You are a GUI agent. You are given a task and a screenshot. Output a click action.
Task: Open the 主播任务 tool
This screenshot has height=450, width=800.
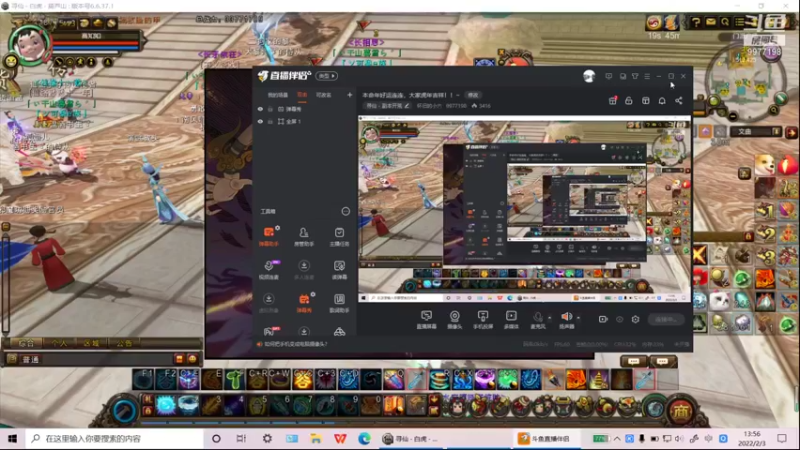[x=339, y=236]
